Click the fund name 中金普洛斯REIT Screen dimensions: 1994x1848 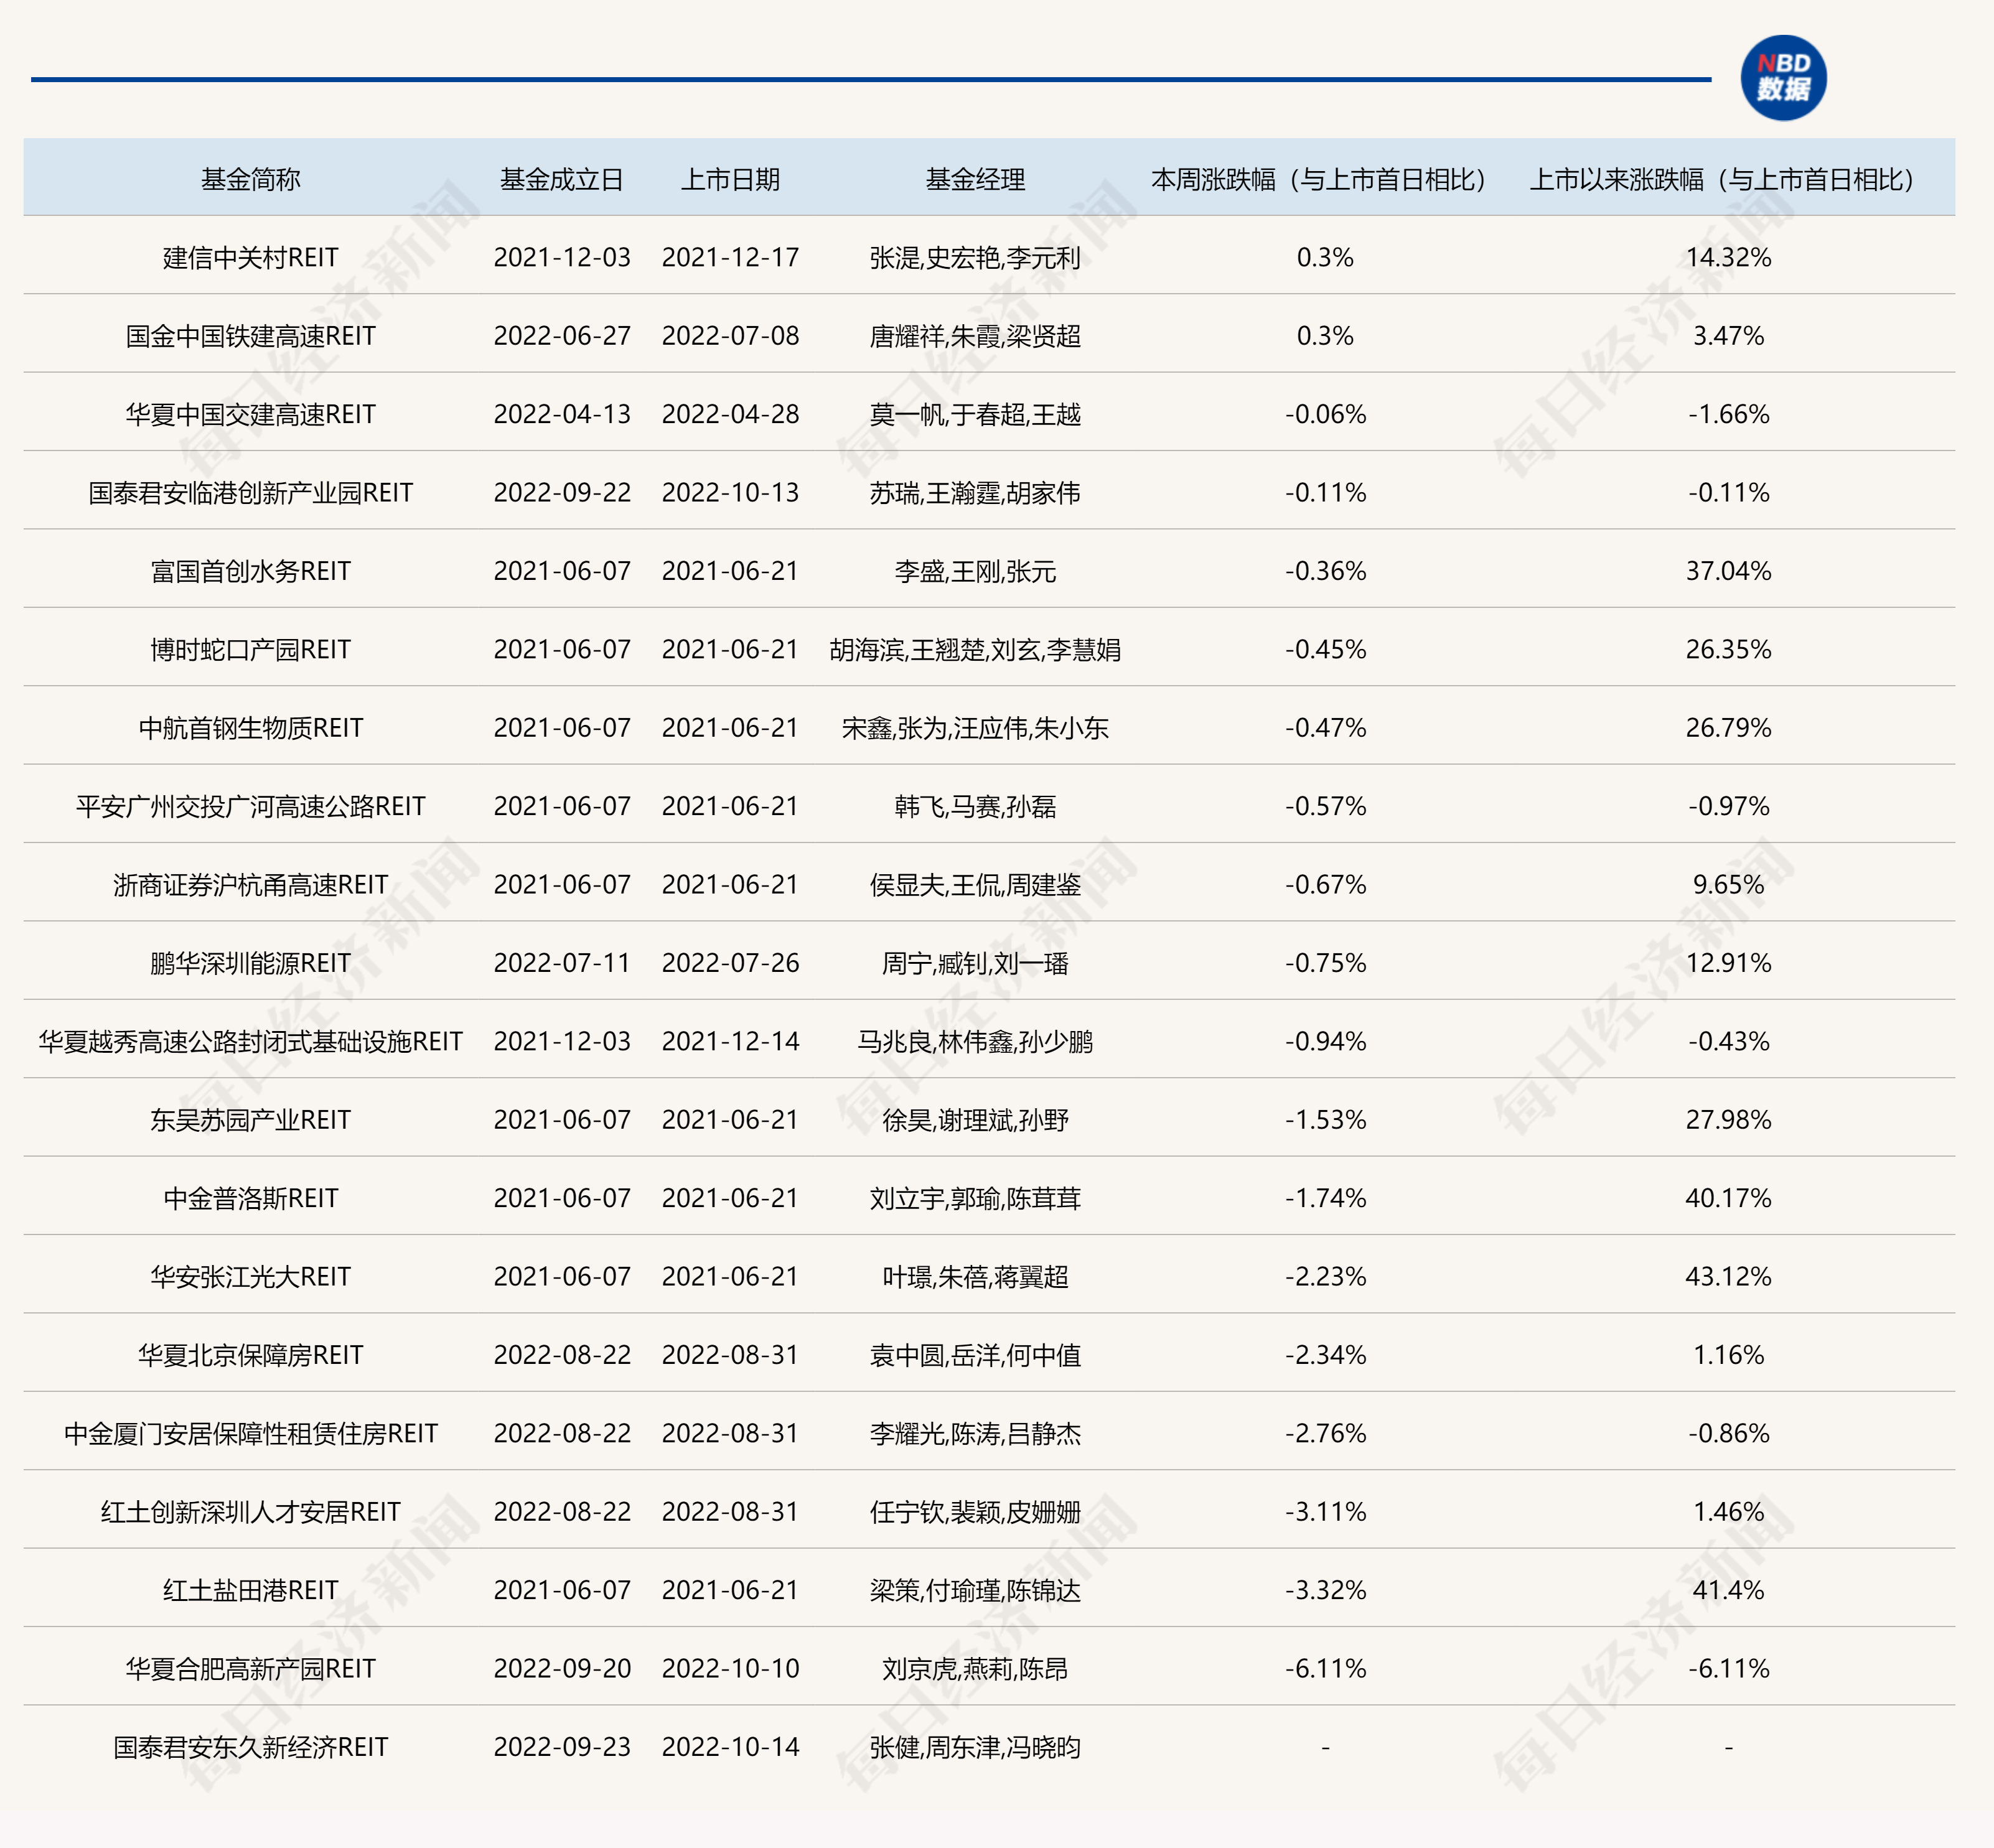250,1198
